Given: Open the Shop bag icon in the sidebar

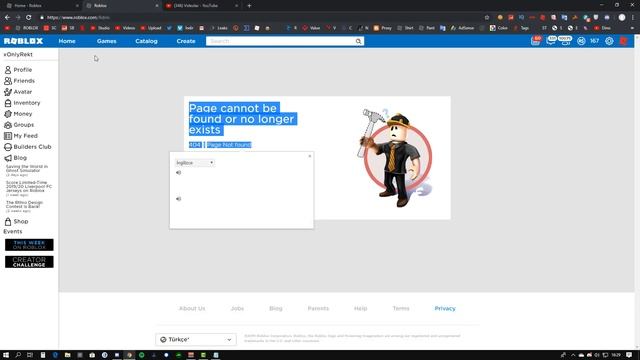Looking at the screenshot, I should point(8,222).
